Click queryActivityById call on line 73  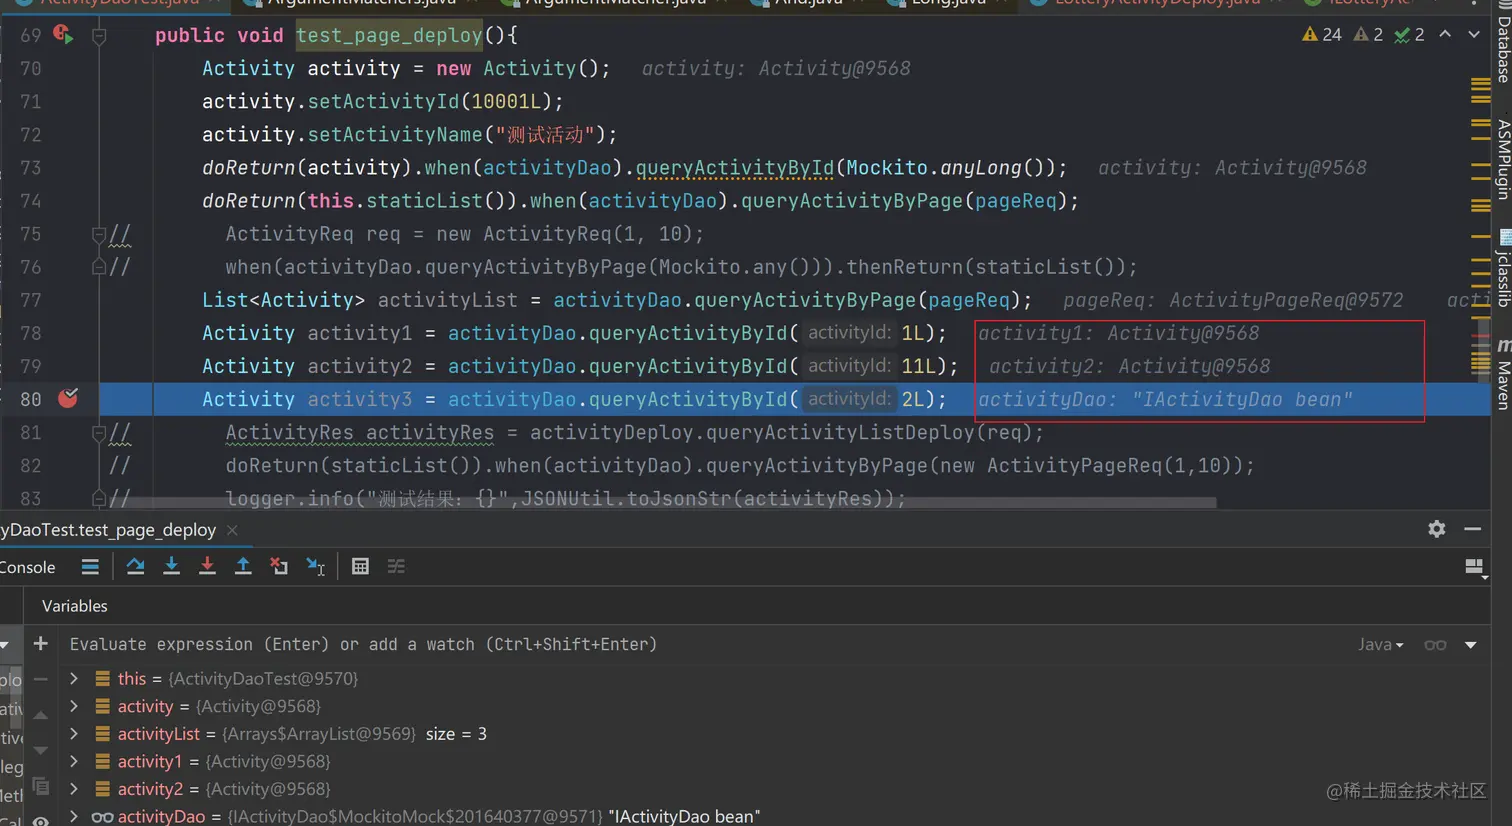[735, 168]
